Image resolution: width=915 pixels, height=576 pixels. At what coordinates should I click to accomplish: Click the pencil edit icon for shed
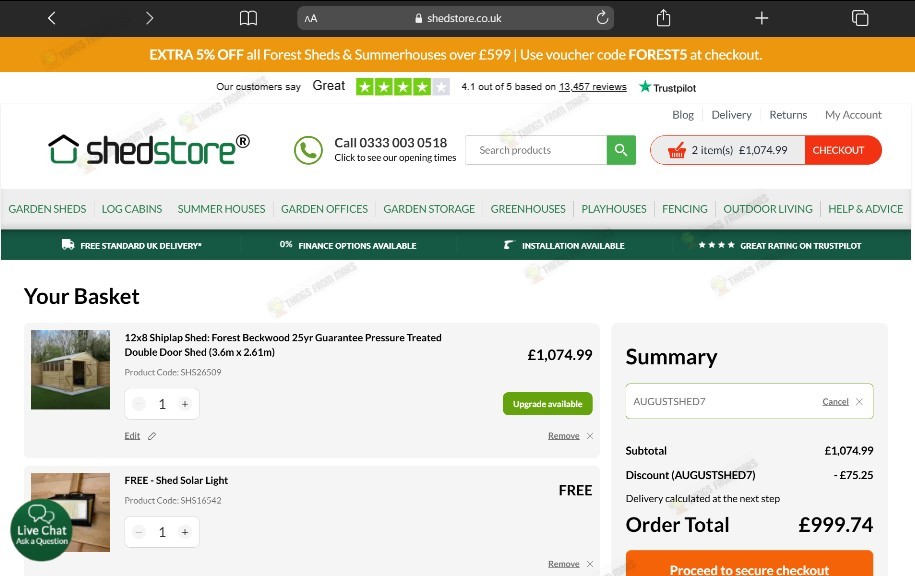[x=152, y=436]
